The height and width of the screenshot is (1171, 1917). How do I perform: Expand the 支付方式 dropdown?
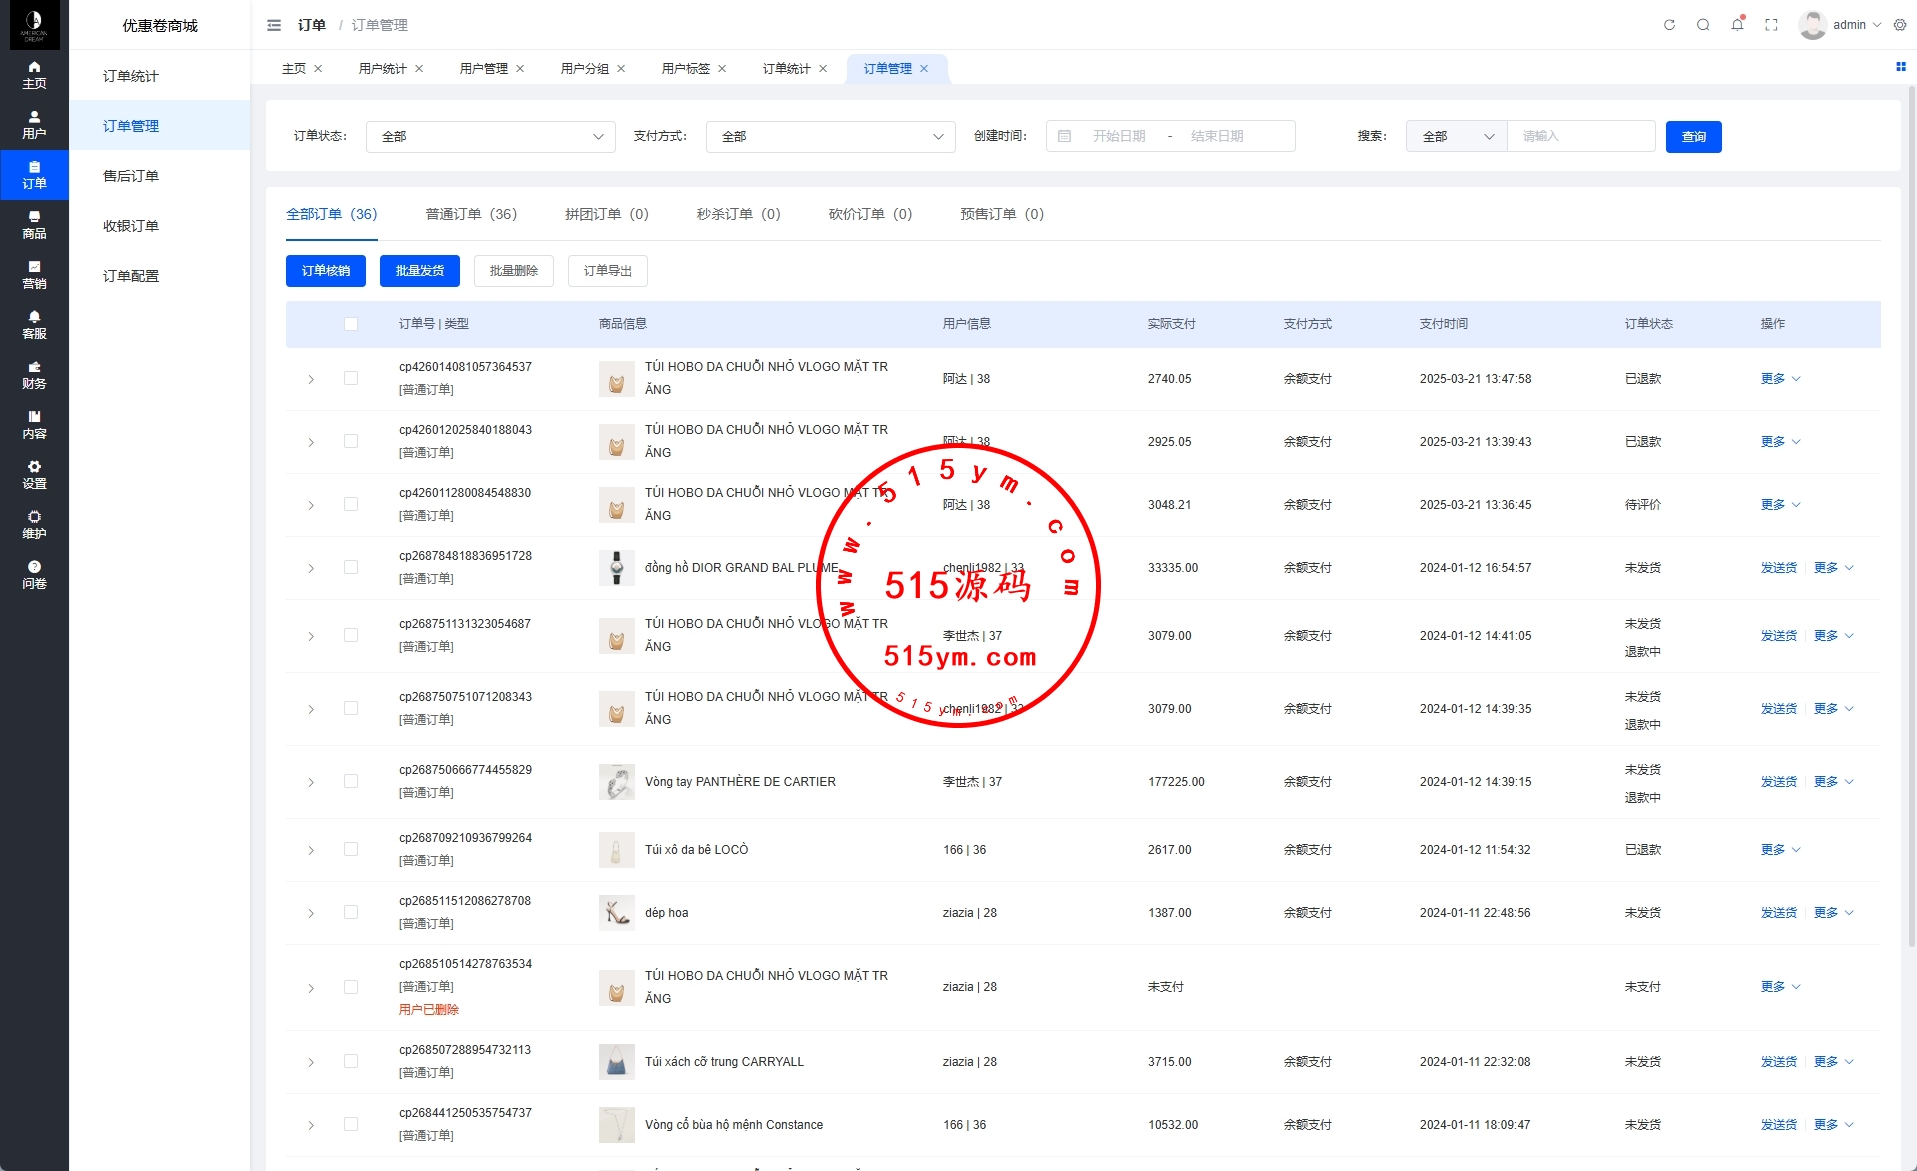pos(830,137)
